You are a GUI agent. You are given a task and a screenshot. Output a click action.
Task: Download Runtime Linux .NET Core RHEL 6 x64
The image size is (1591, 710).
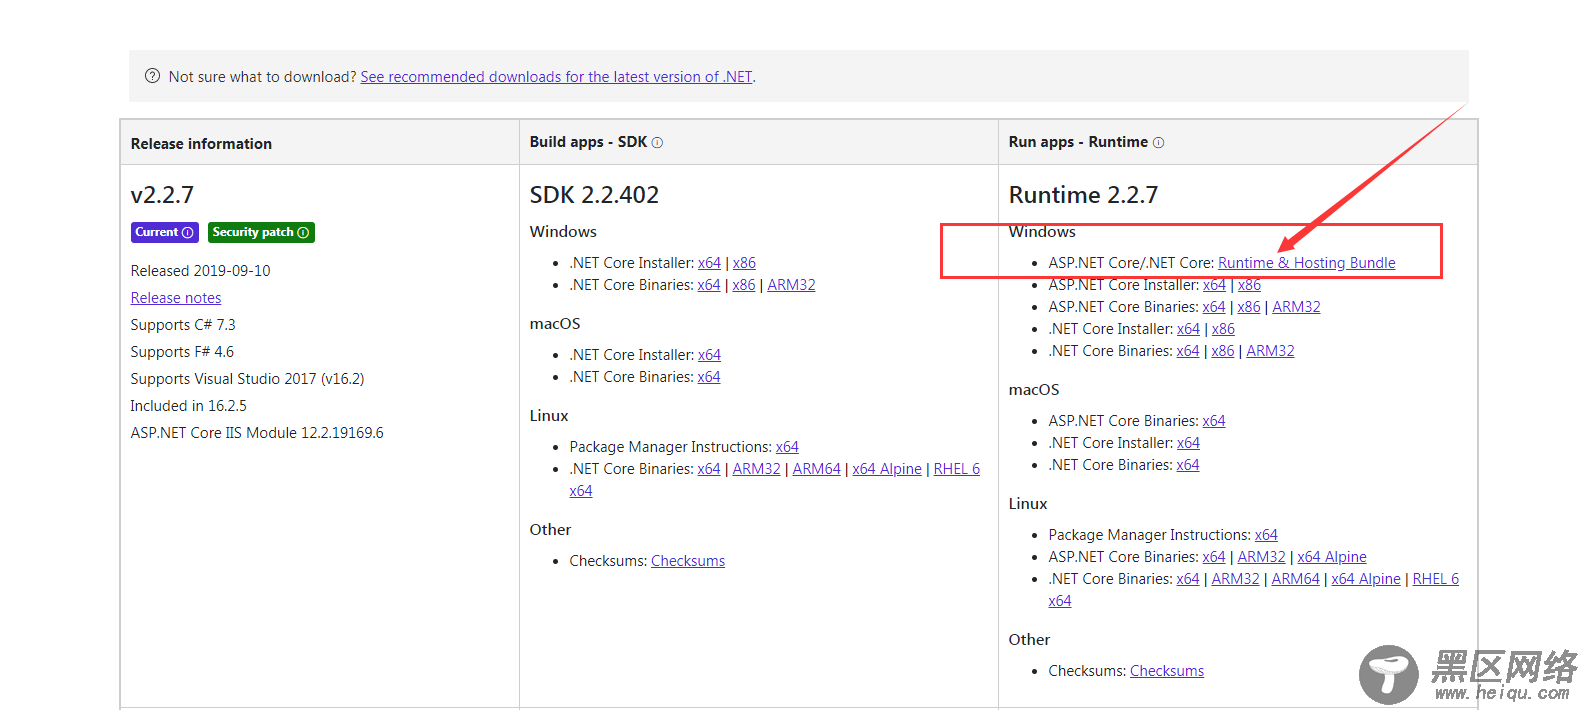point(1435,579)
